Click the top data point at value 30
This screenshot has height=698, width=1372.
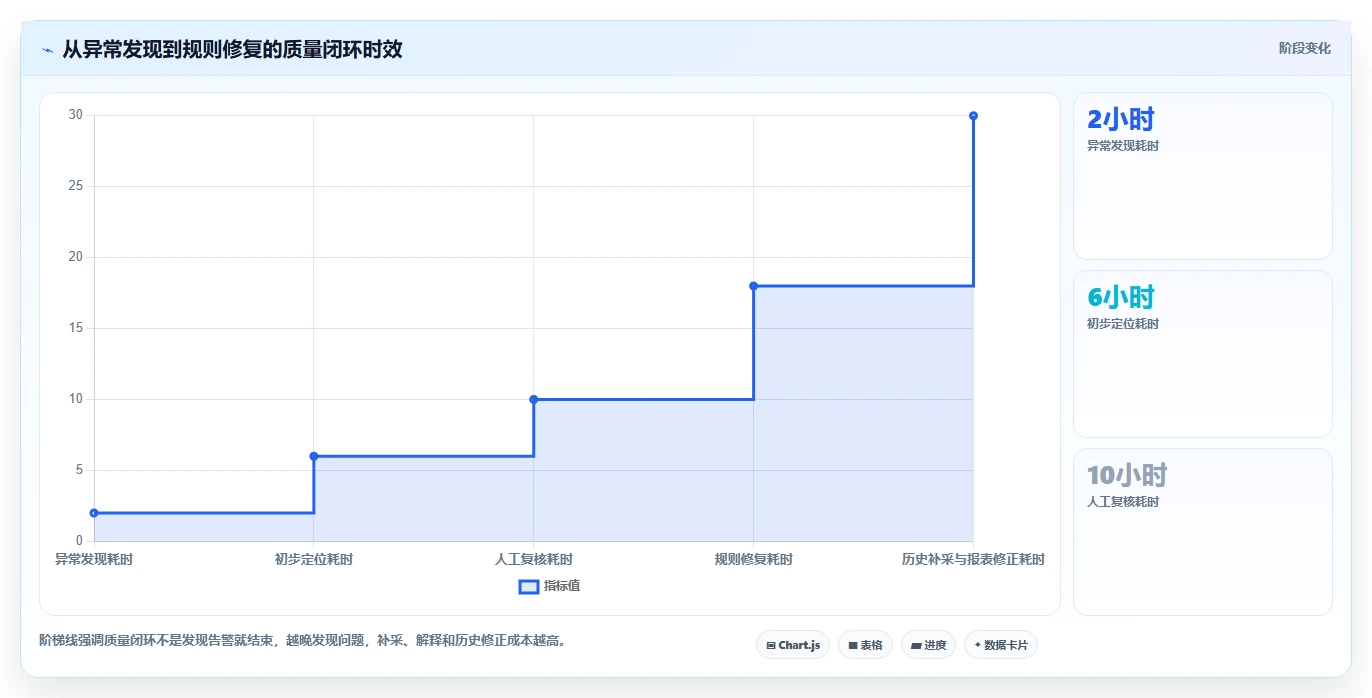pos(973,116)
